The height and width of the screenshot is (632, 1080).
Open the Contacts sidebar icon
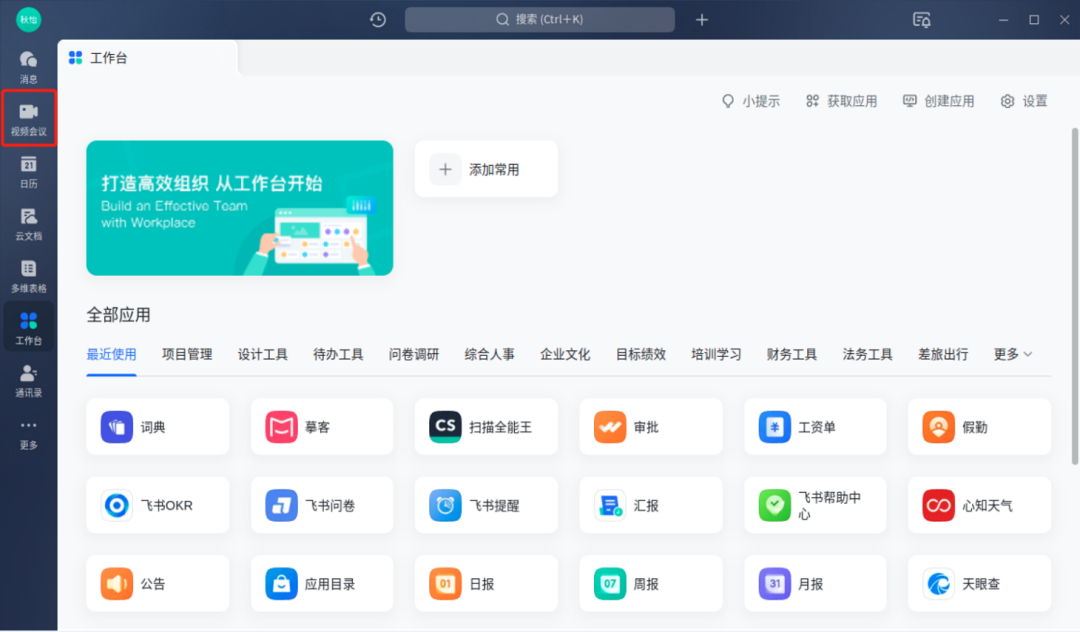pos(28,379)
